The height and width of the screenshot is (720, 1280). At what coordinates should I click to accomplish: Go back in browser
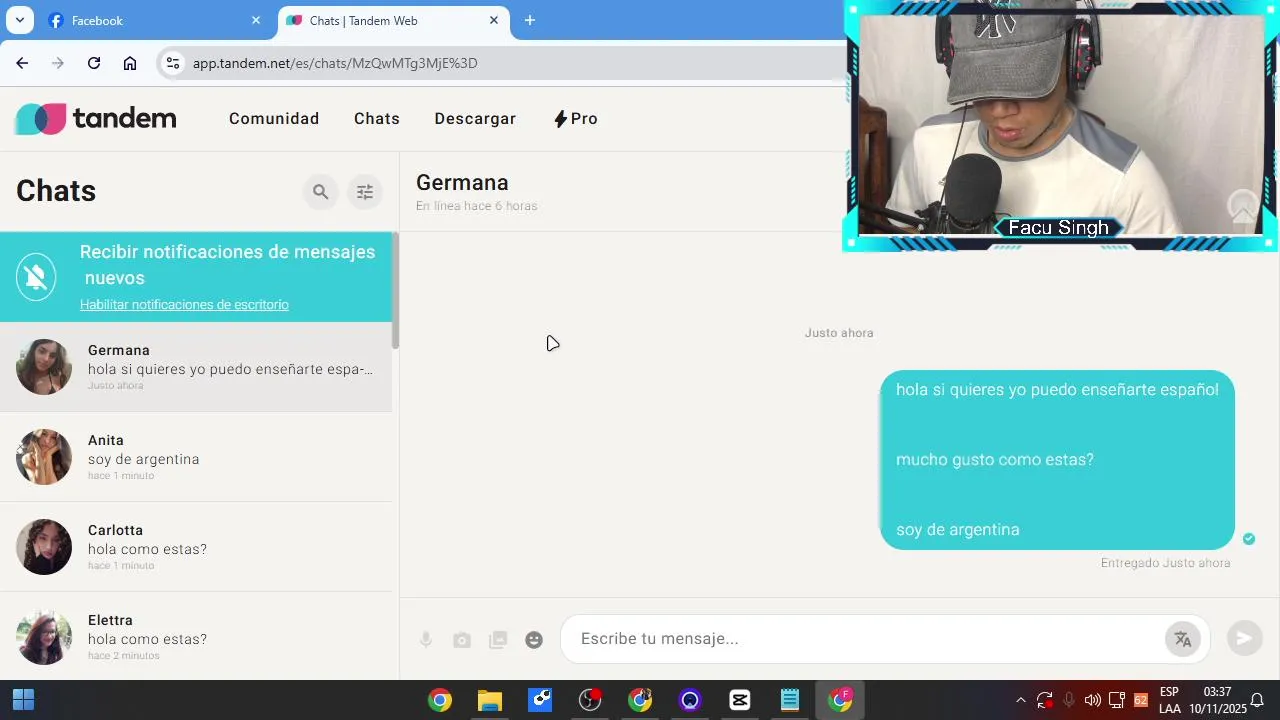pos(22,63)
